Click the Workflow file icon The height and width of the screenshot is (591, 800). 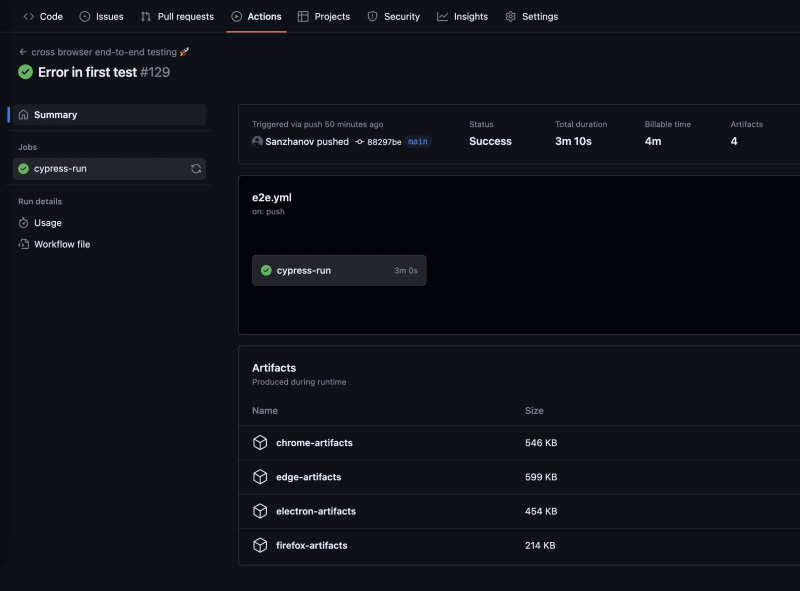tap(23, 244)
